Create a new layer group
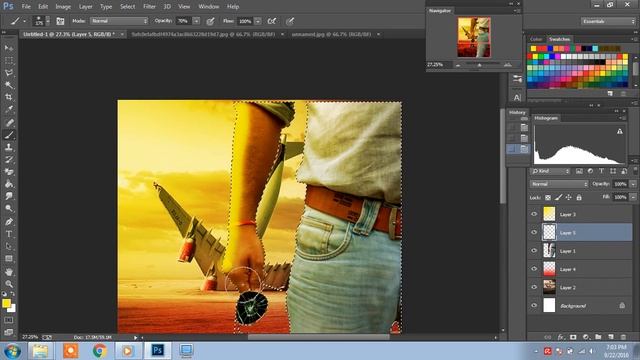640x360 pixels. 598,337
